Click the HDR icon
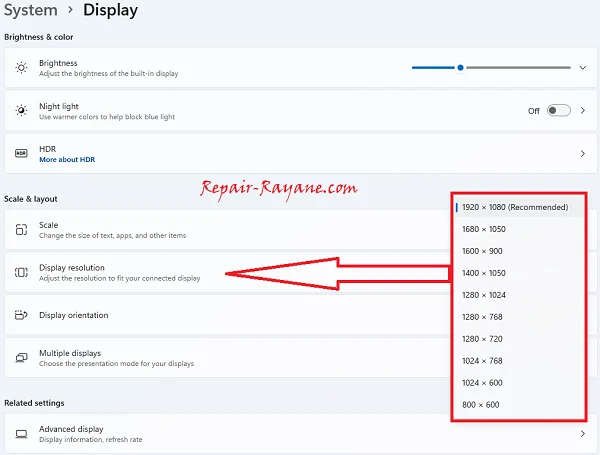The height and width of the screenshot is (455, 600). click(21, 154)
